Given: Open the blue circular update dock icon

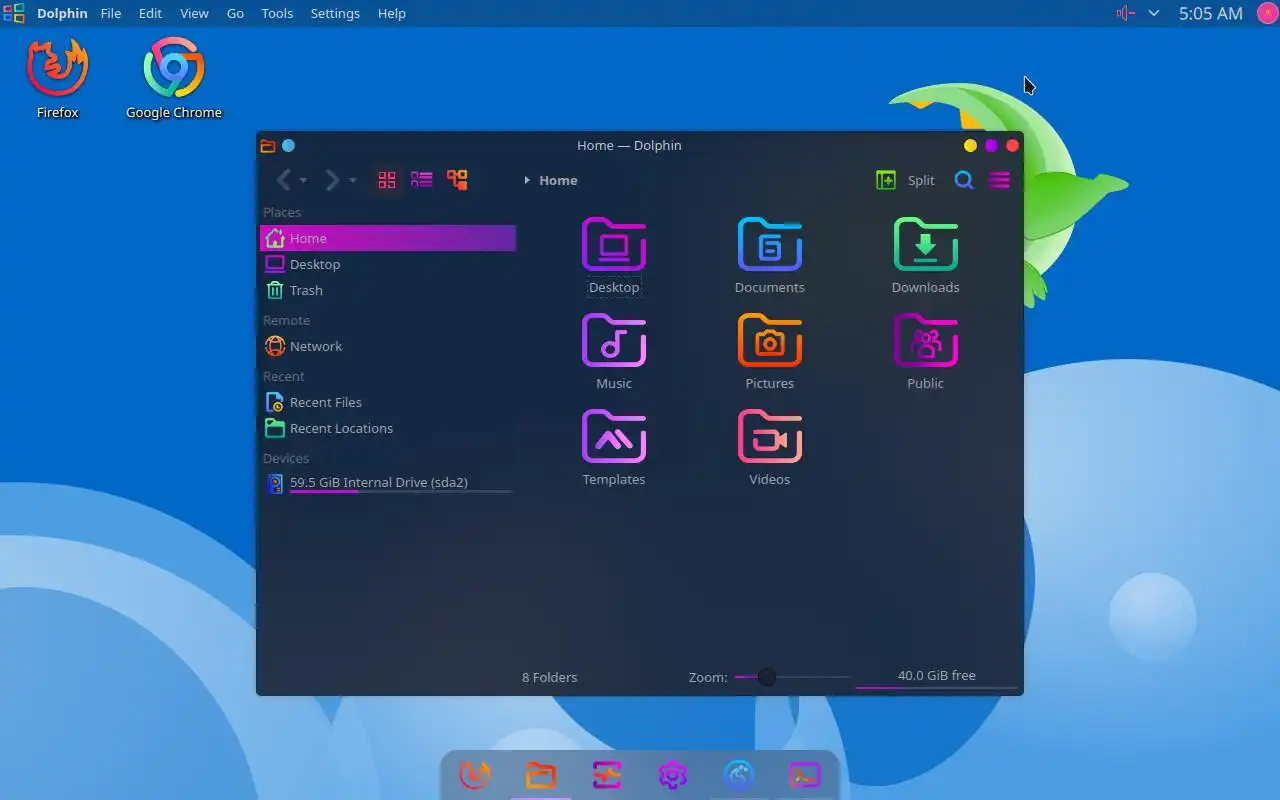Looking at the screenshot, I should click(739, 775).
